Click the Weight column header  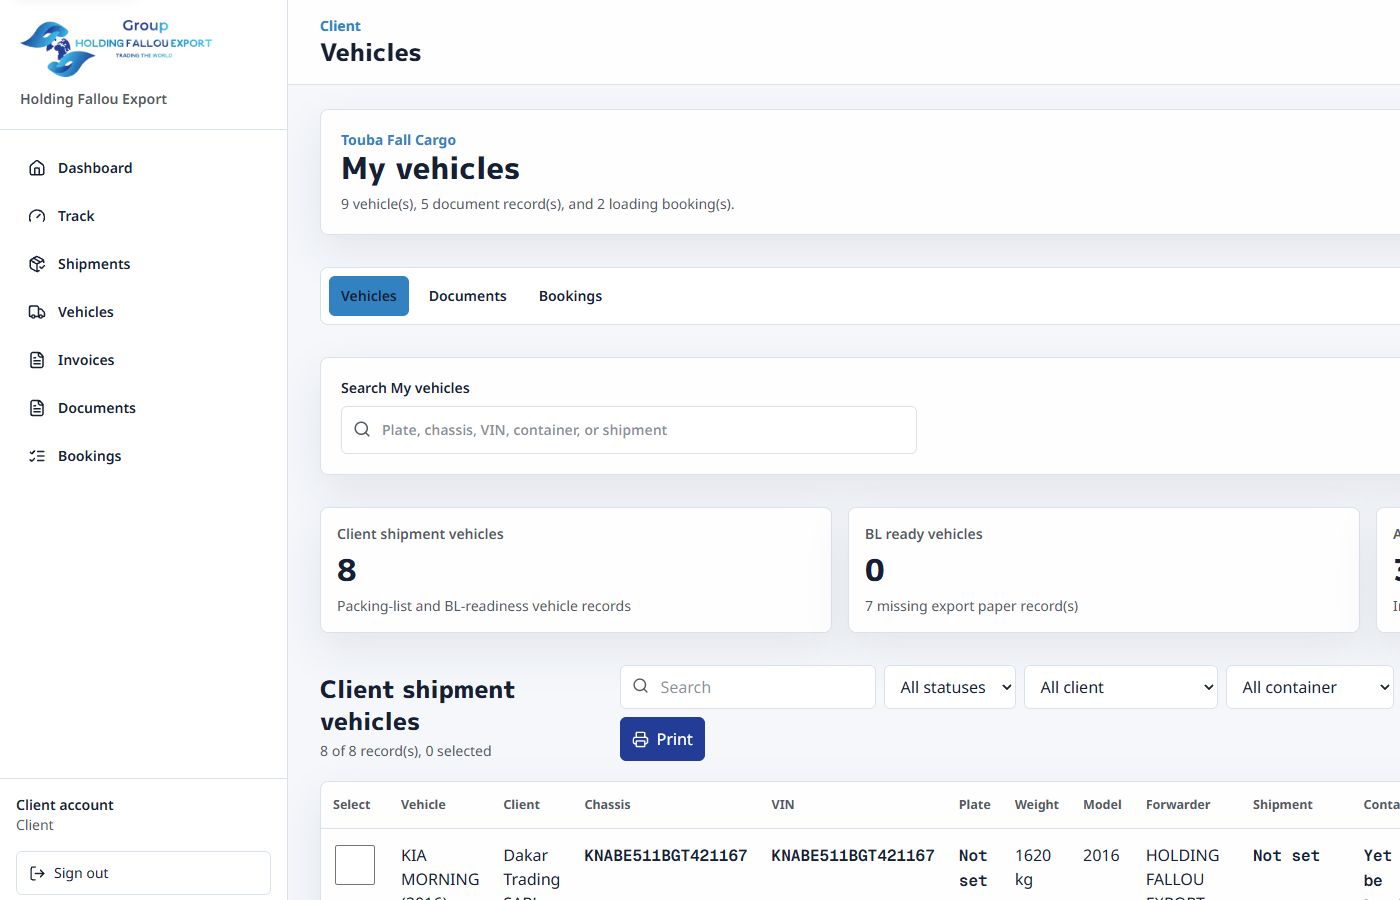[x=1036, y=805]
